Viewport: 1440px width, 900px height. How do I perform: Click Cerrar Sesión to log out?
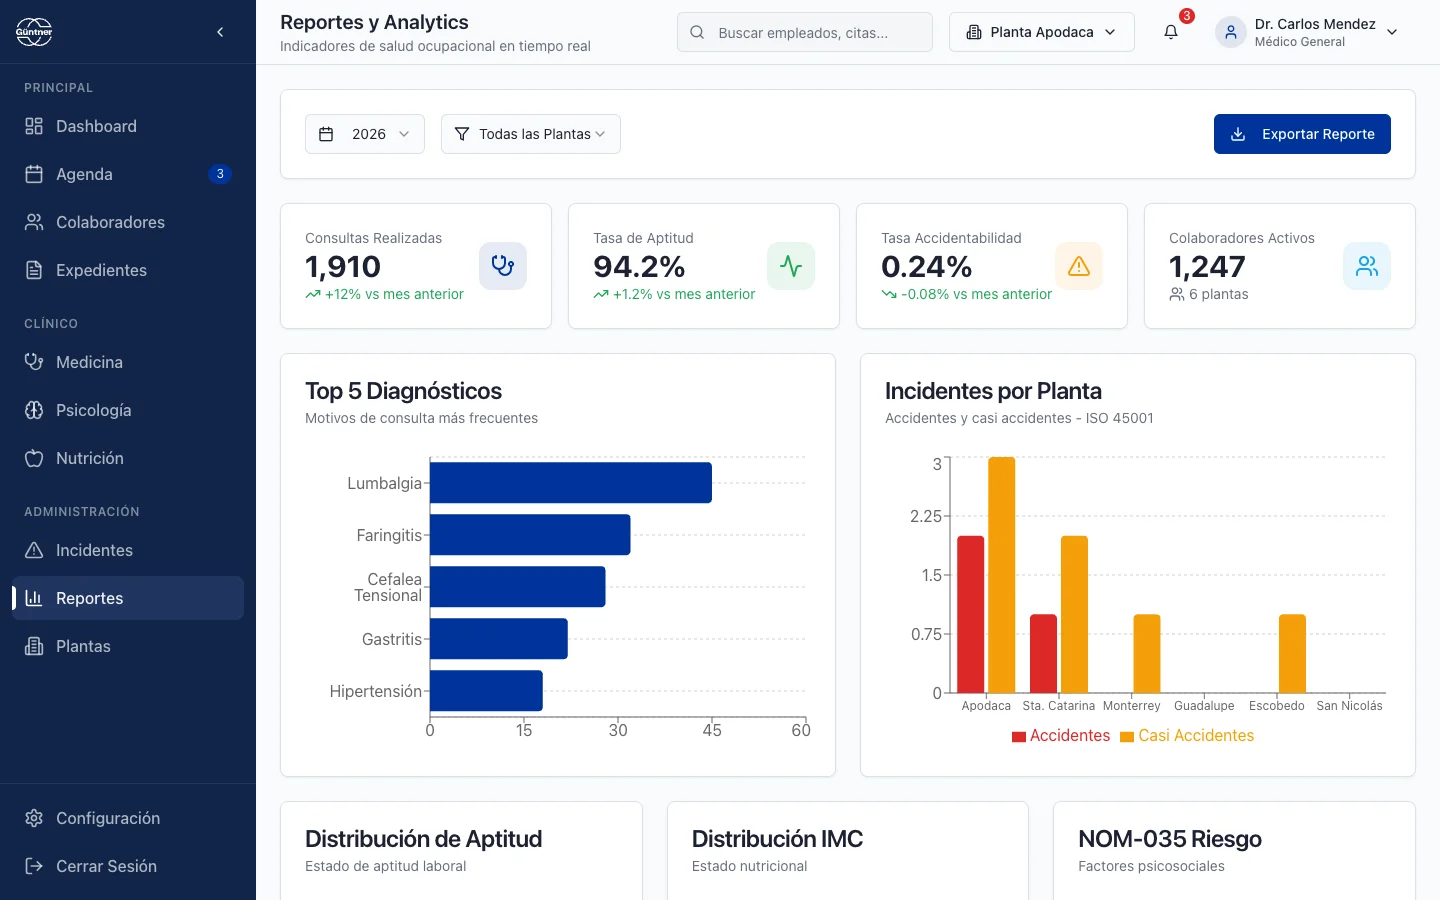point(106,866)
